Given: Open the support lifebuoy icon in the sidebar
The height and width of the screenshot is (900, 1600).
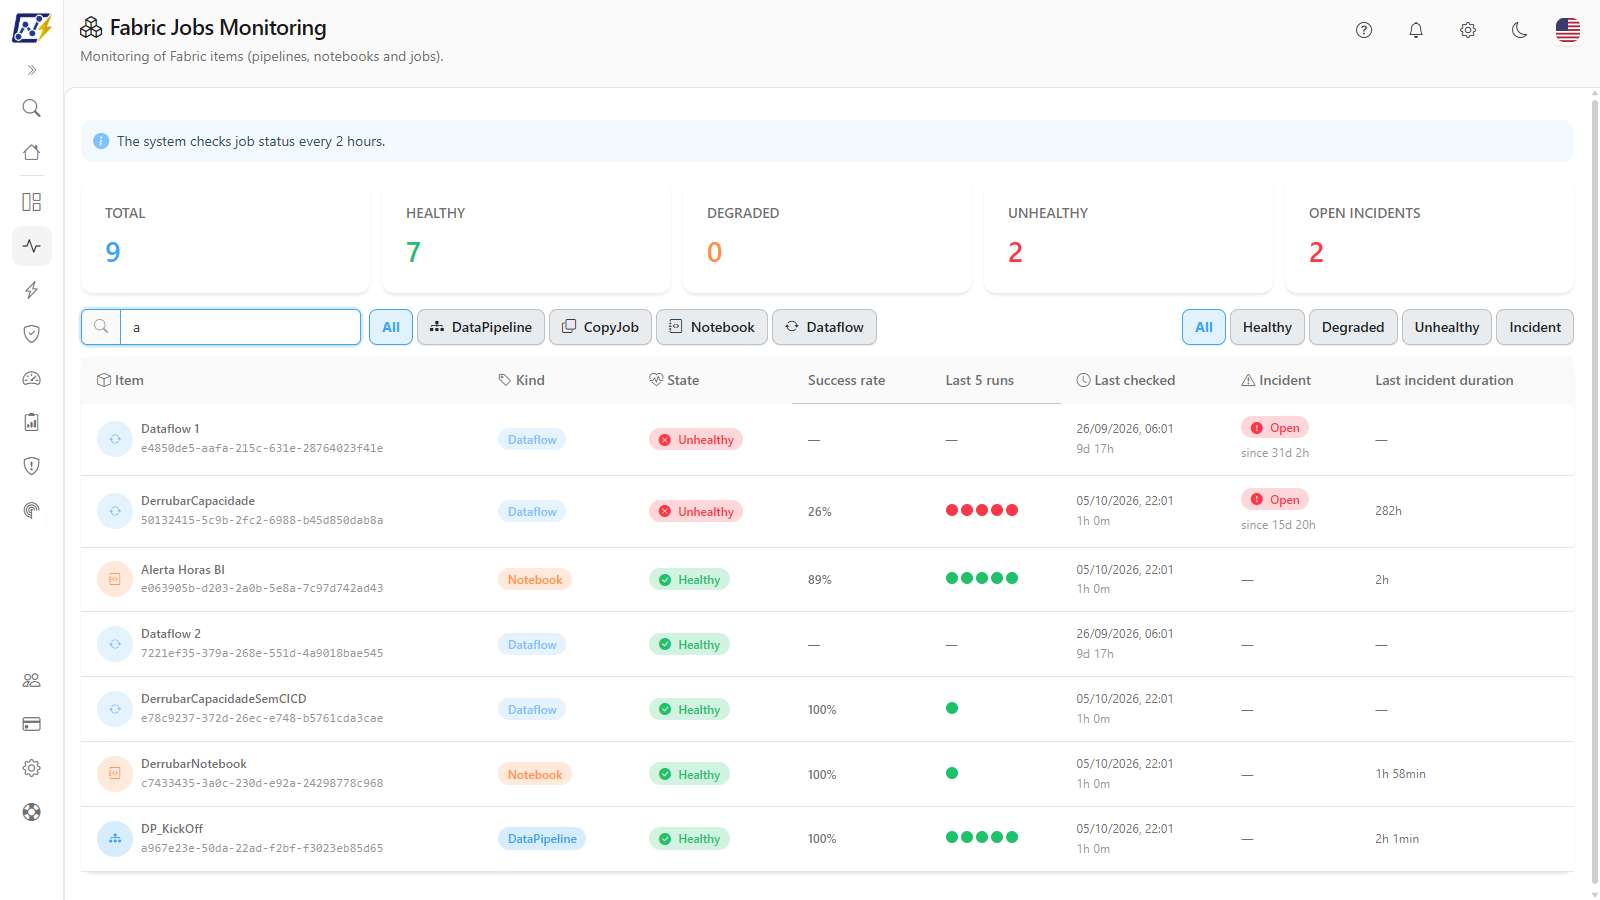Looking at the screenshot, I should [32, 812].
